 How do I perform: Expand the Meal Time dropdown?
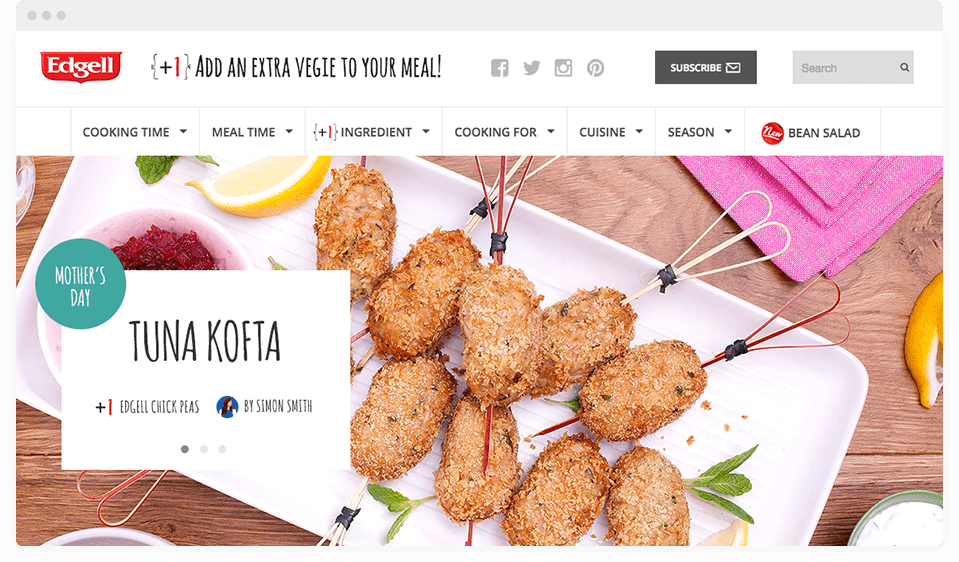tap(253, 132)
